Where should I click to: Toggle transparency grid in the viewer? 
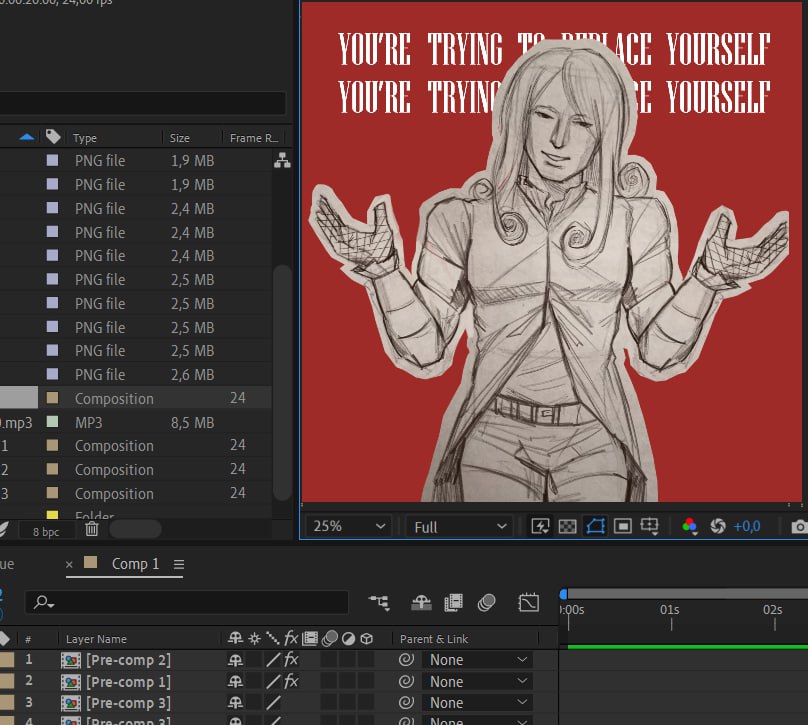point(567,526)
